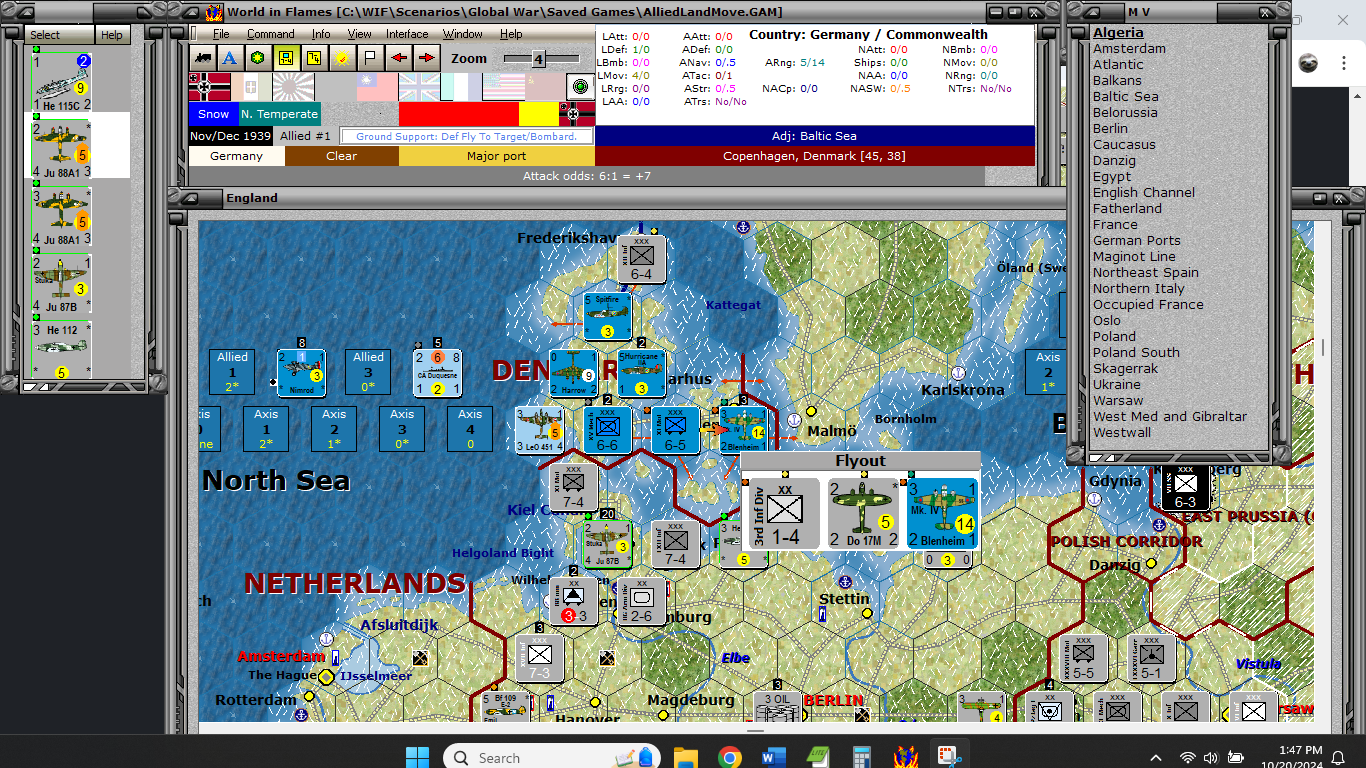Select the Chinese flag in the flag row
The height and width of the screenshot is (768, 1366).
point(377,86)
